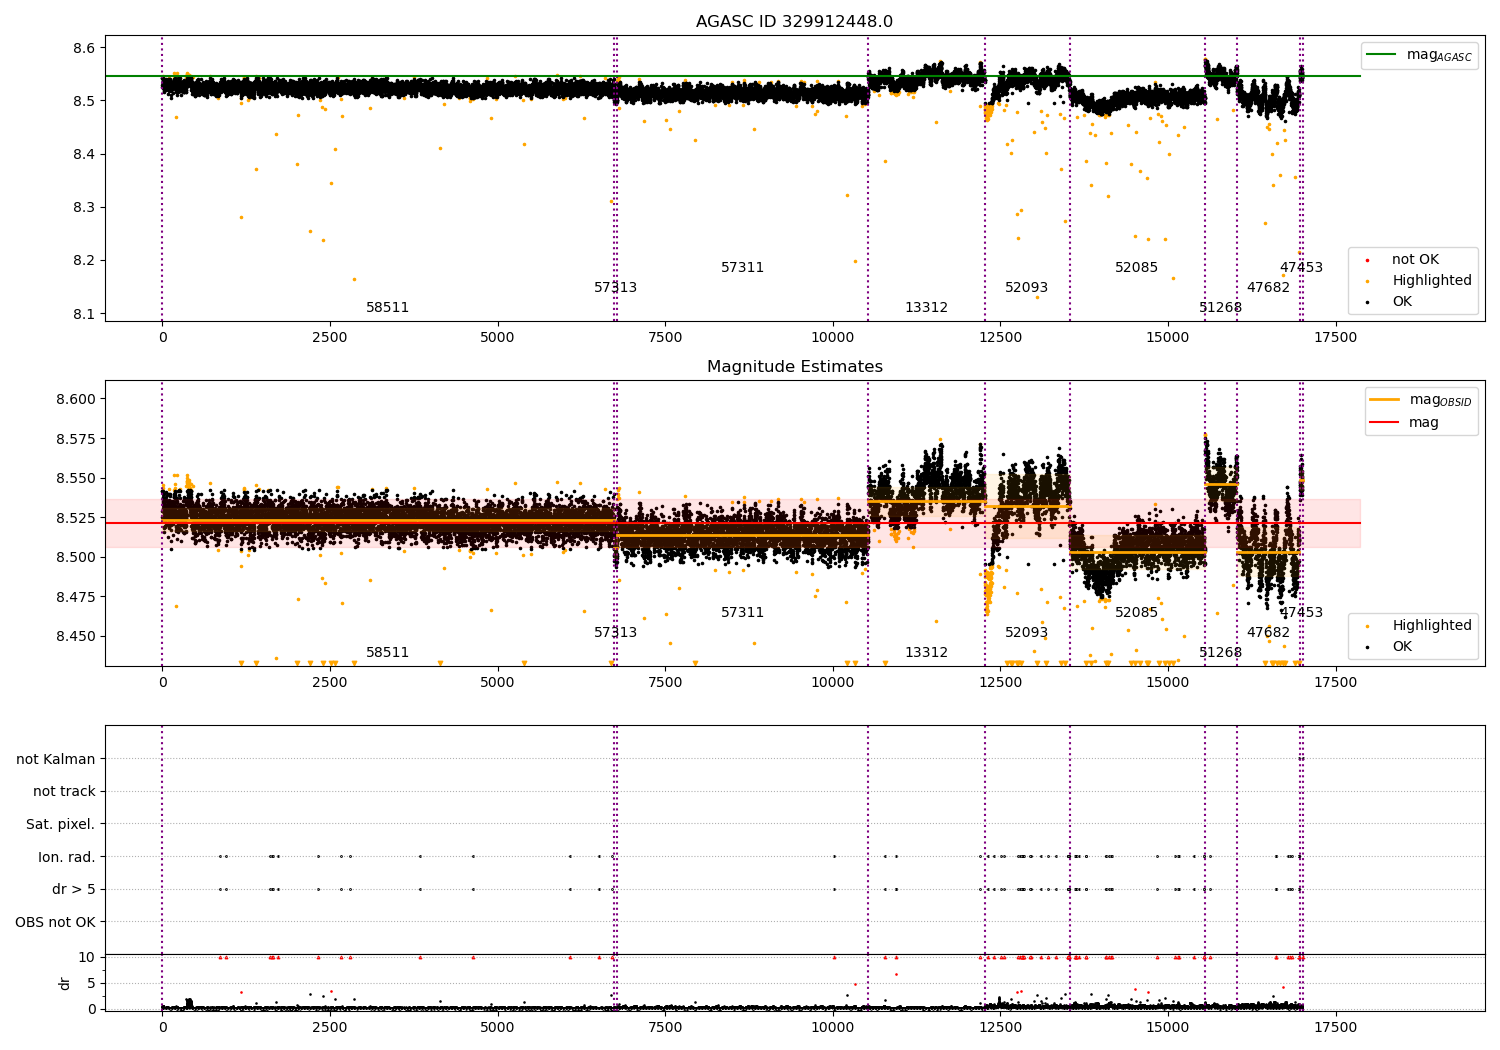Select the 'not track' row label
Screen dimensions: 1500x1050
(x=64, y=791)
